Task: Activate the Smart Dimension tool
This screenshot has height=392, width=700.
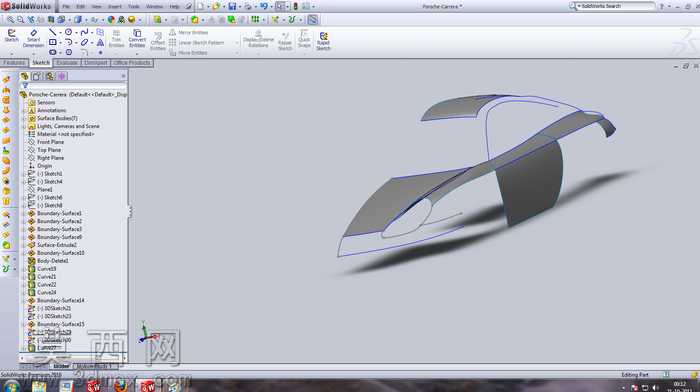Action: point(33,38)
